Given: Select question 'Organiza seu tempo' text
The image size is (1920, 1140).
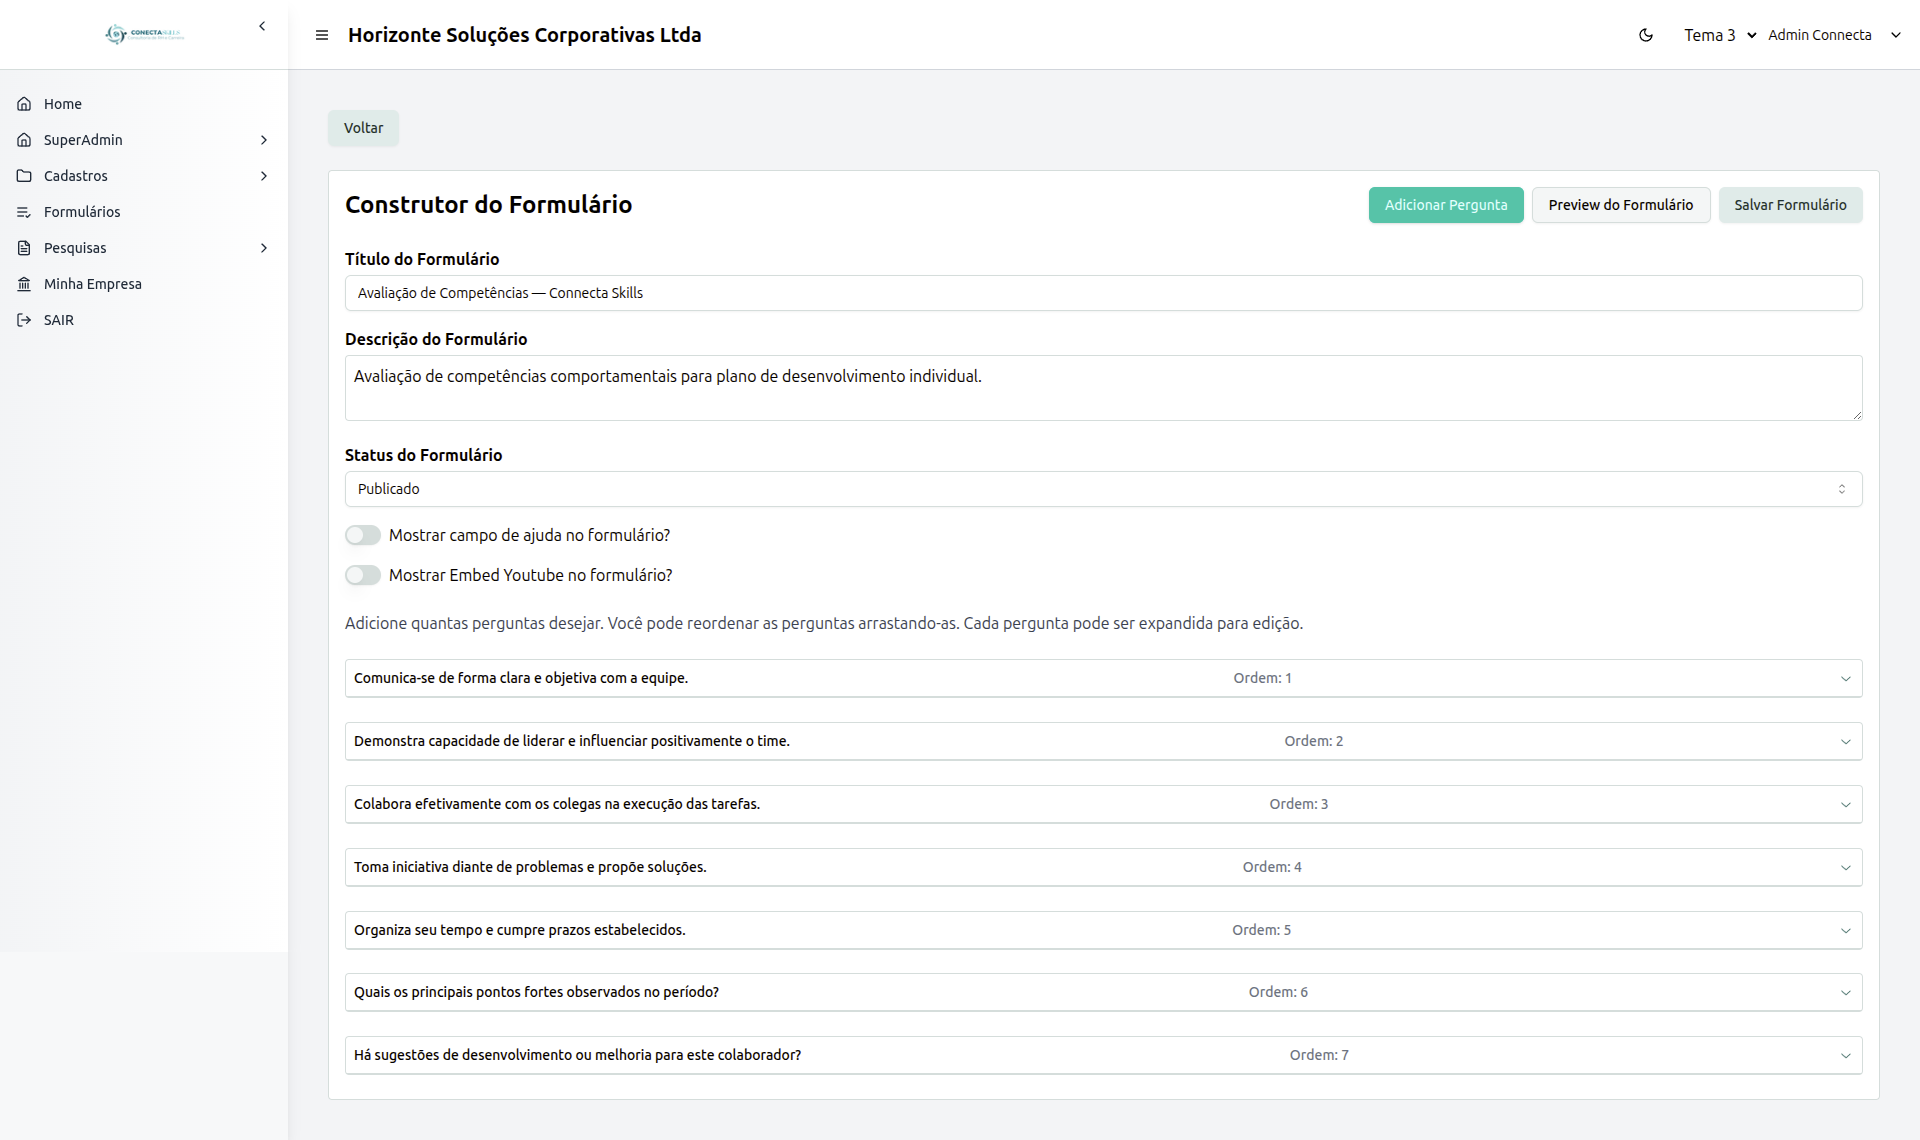Looking at the screenshot, I should pyautogui.click(x=520, y=930).
